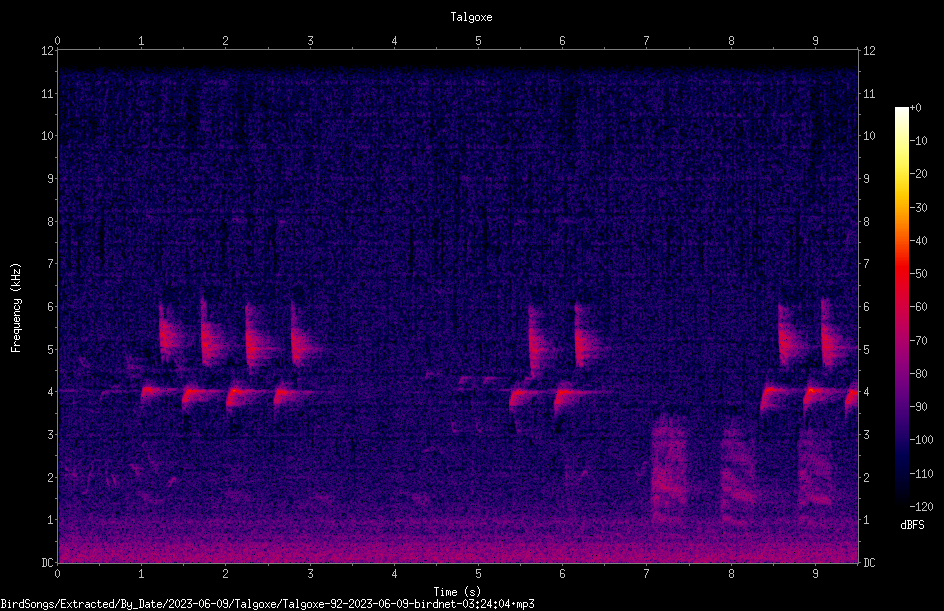944x611 pixels.
Task: Click the "10" tick on the left frequency axis
Action: click(x=48, y=136)
